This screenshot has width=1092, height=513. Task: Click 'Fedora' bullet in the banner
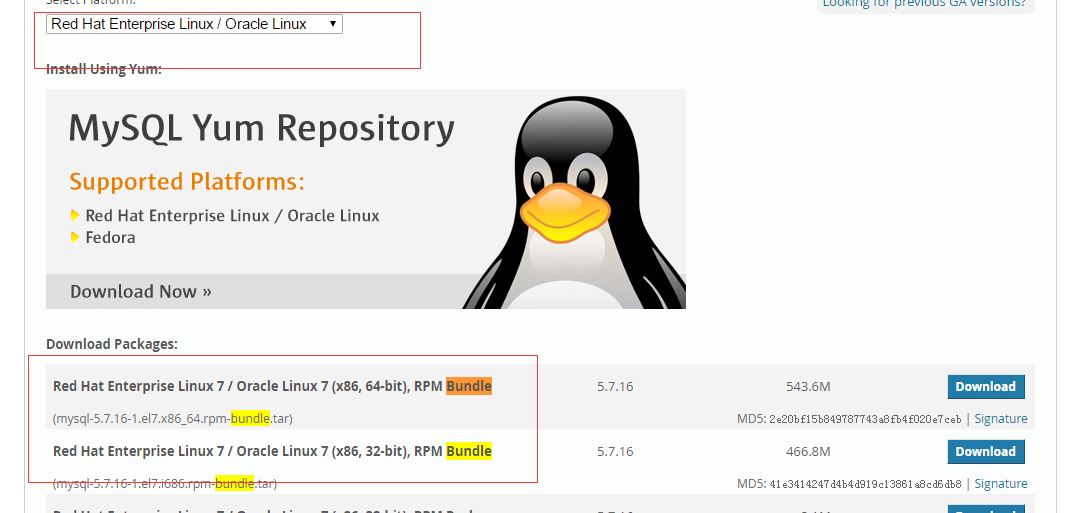coord(110,237)
